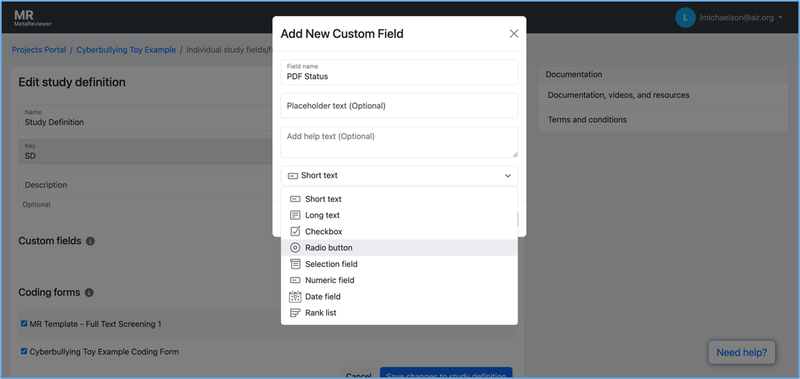800x379 pixels.
Task: Choose Radio button option label
Action: click(x=329, y=248)
